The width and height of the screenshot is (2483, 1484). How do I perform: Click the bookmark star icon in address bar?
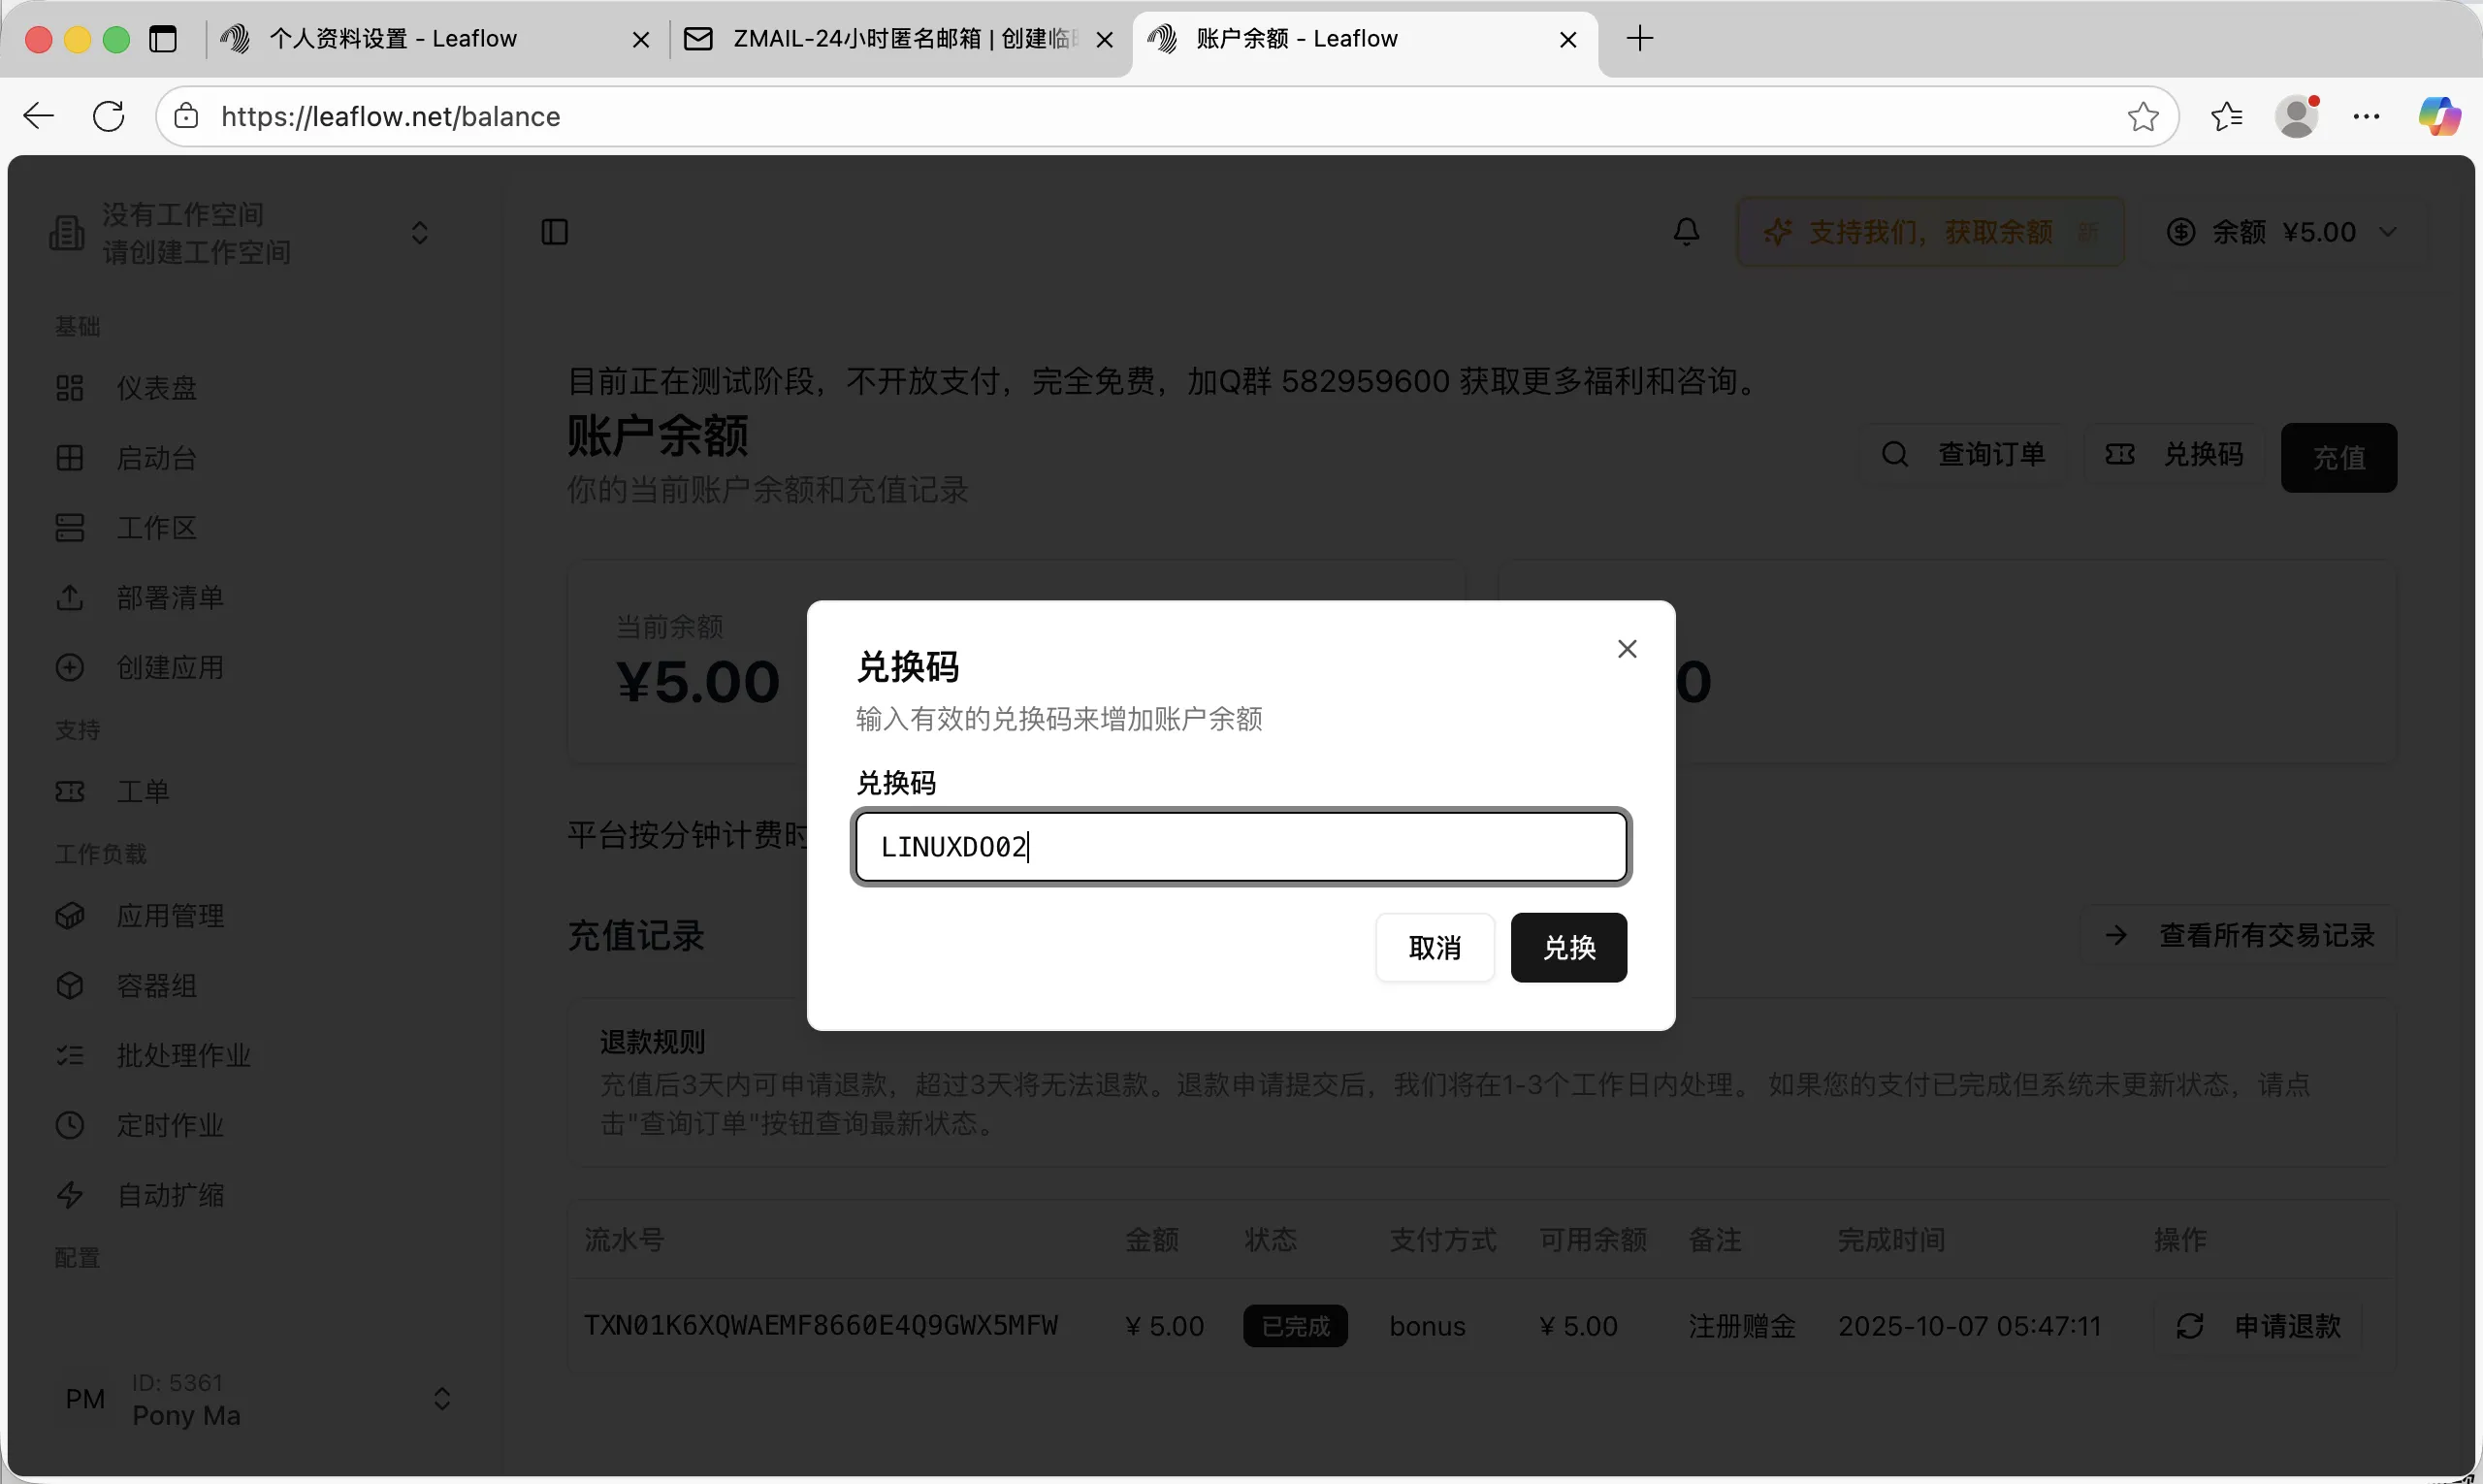tap(2142, 116)
